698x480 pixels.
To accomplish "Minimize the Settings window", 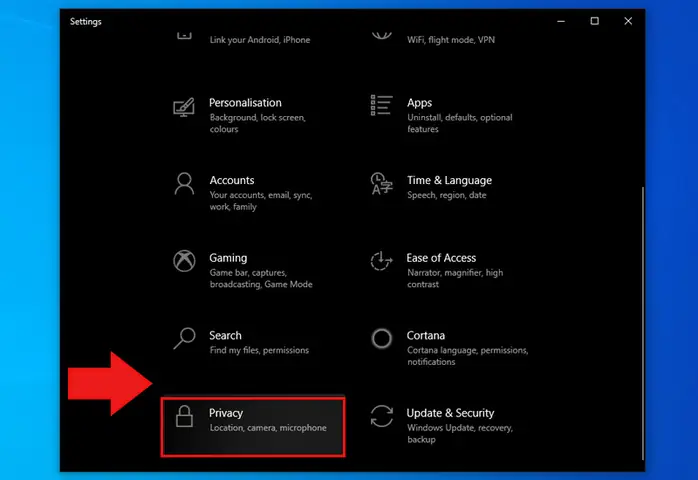I will coord(561,21).
